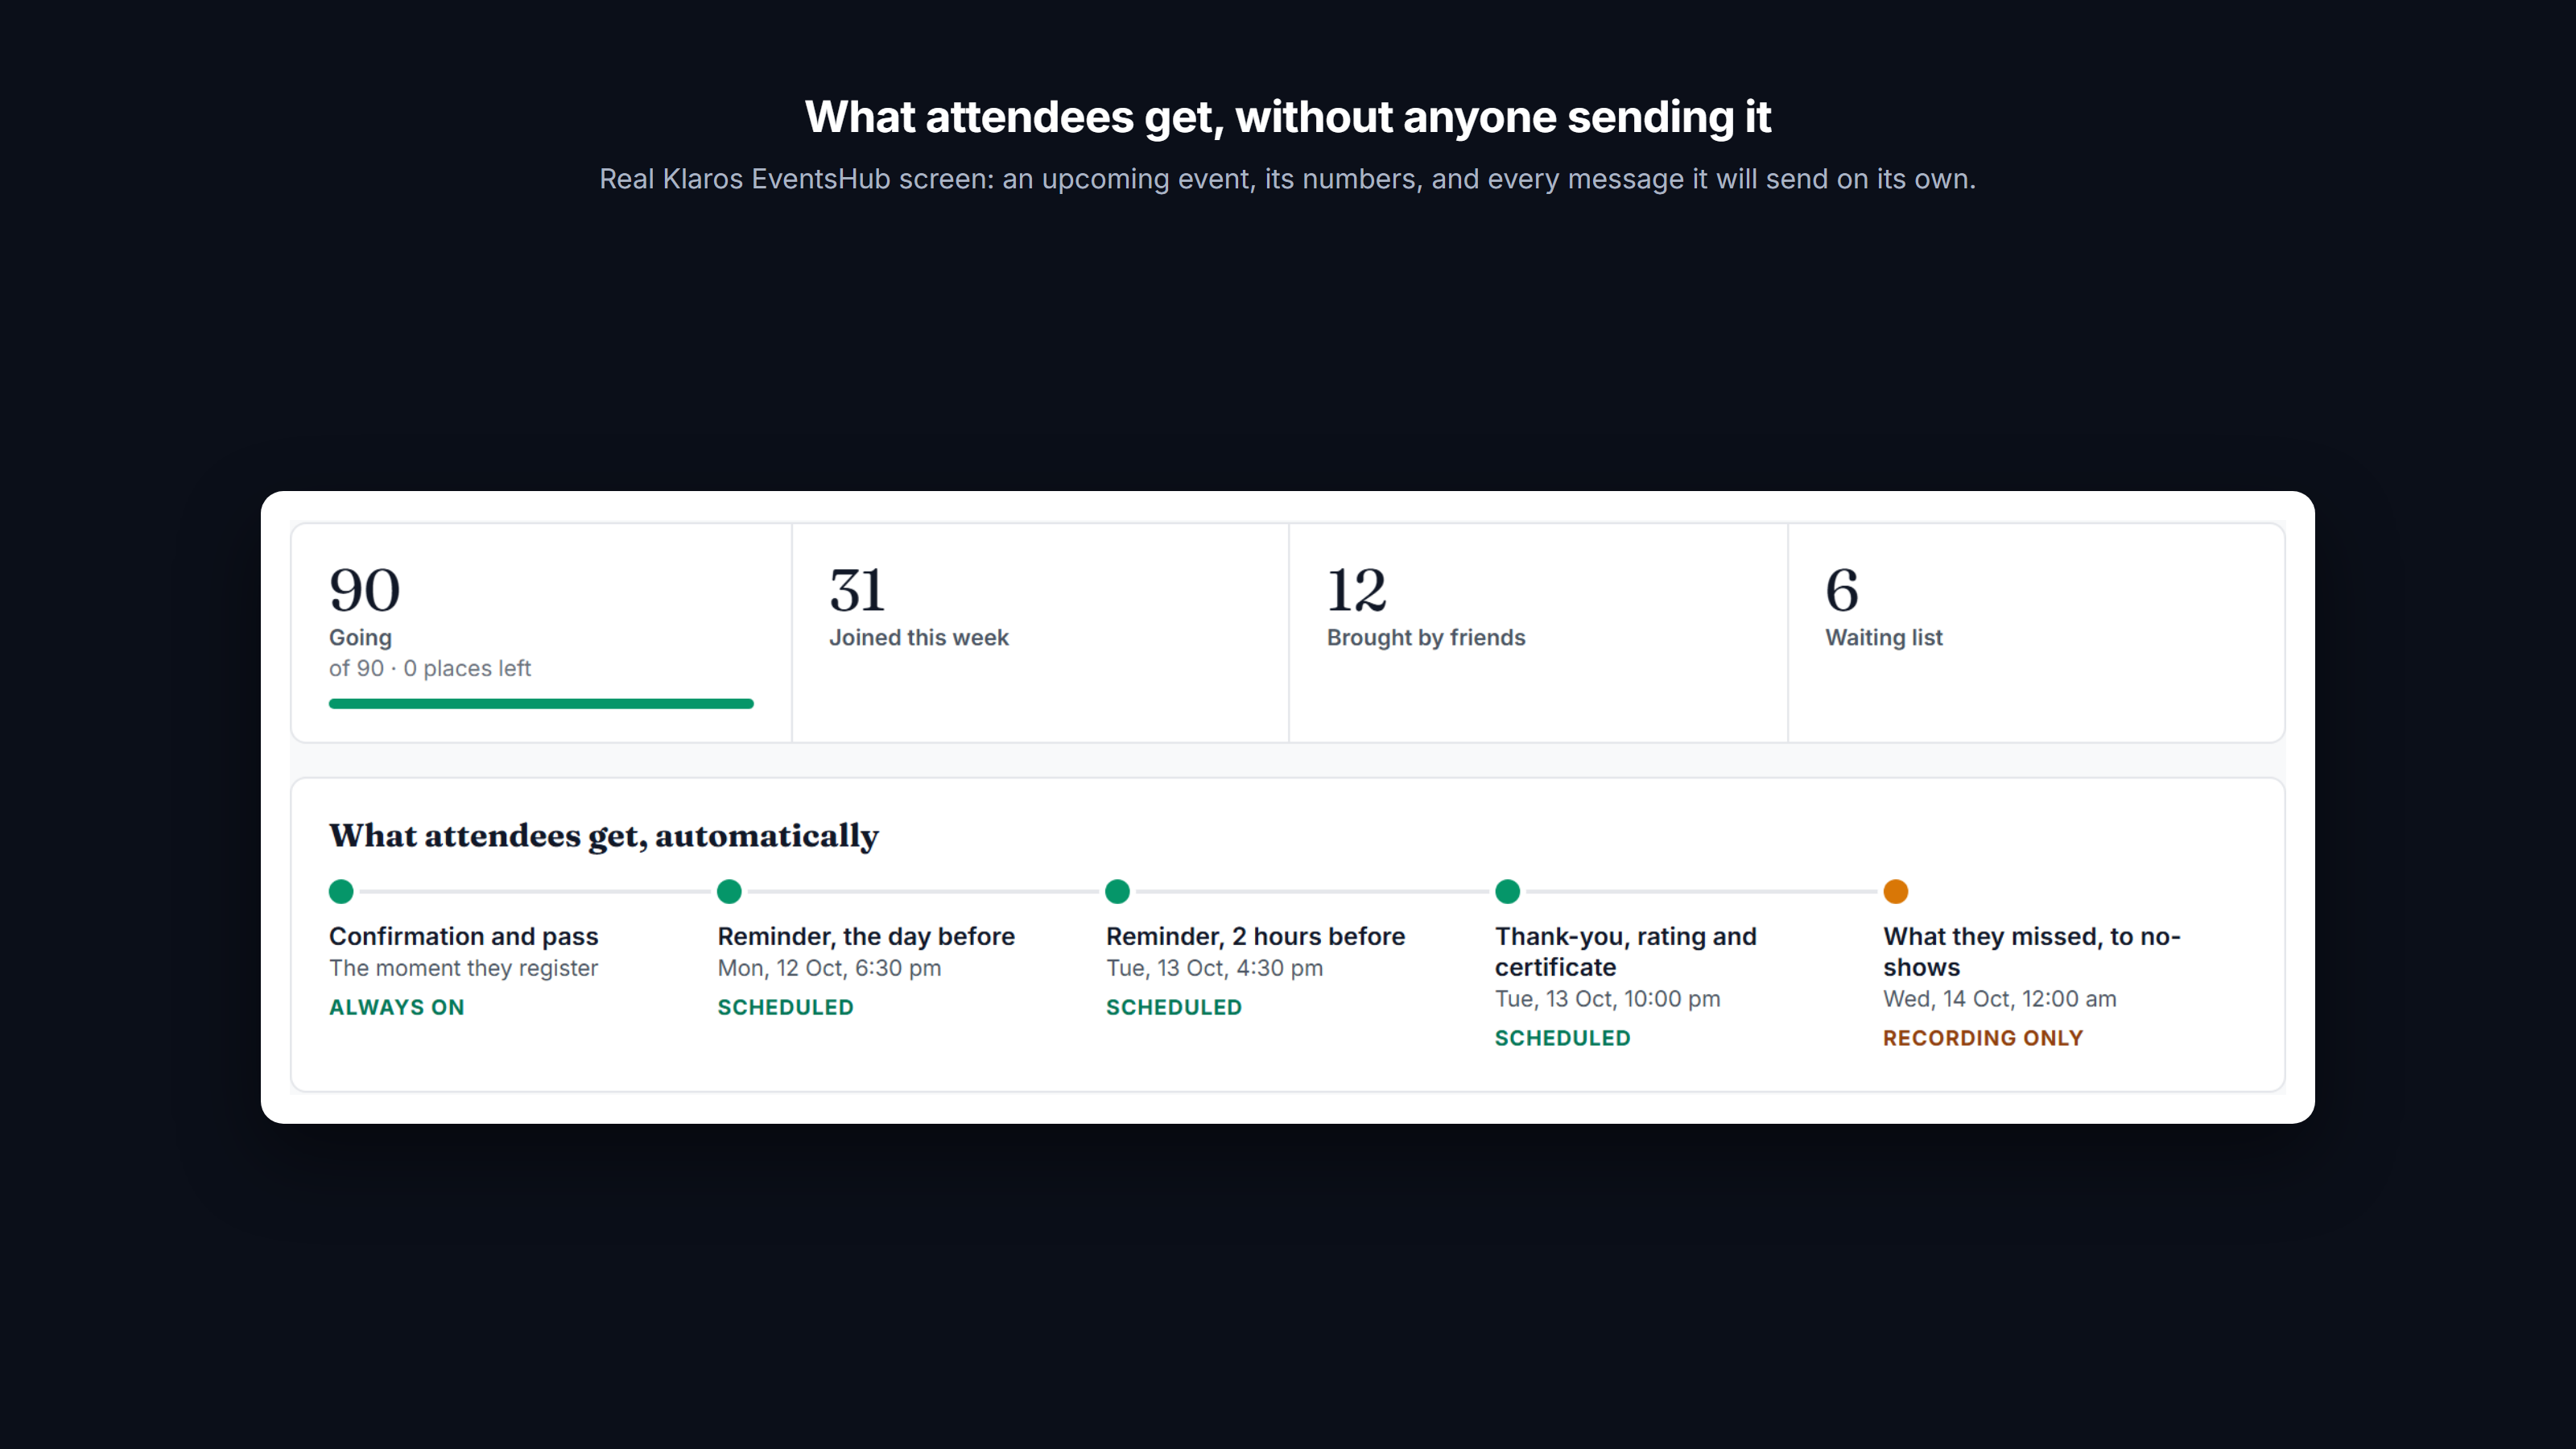Select the 90 Going number
Image resolution: width=2576 pixels, height=1449 pixels.
tap(365, 590)
